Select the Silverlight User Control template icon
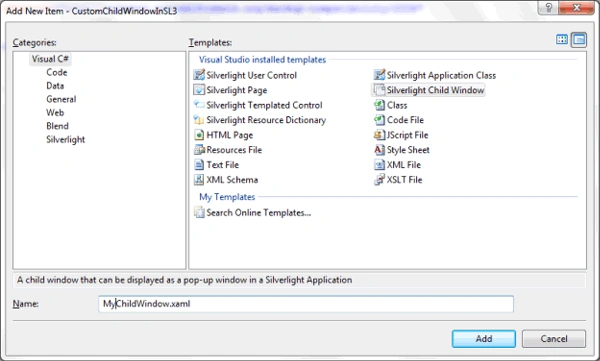 click(x=199, y=75)
